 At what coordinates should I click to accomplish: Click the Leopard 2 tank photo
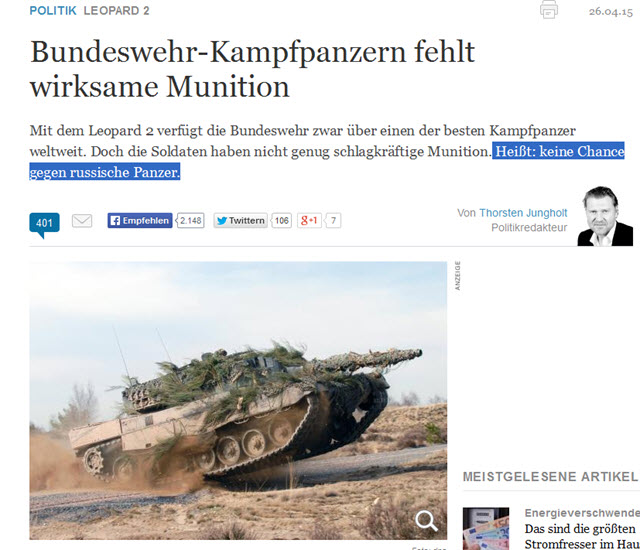coord(238,401)
